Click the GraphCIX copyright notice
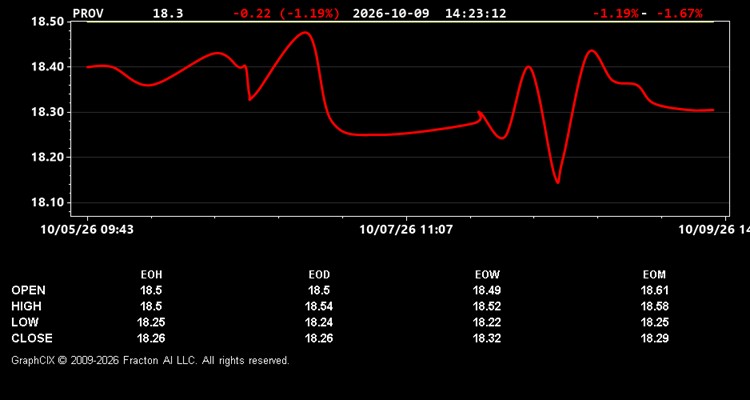 click(x=150, y=360)
